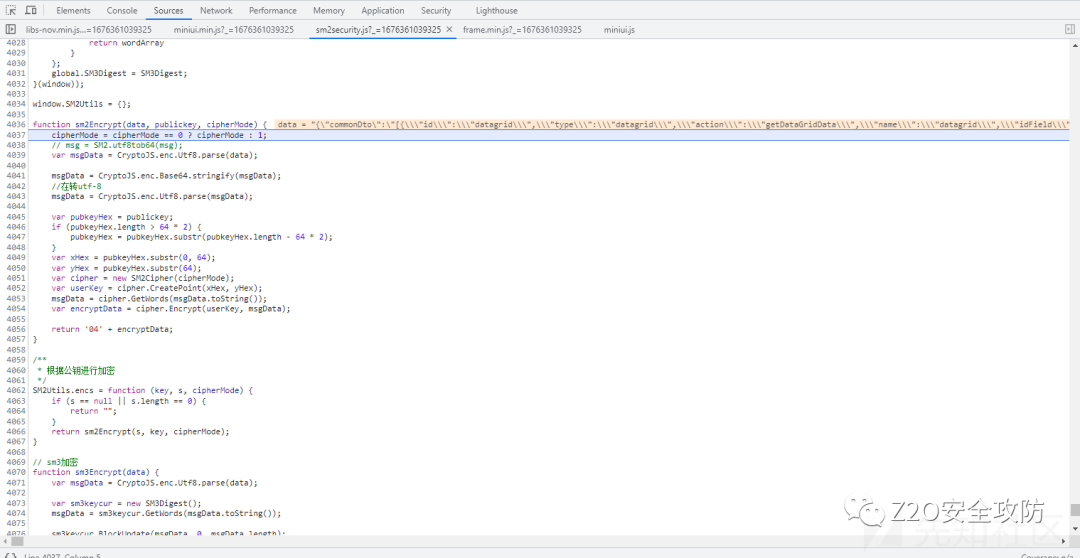This screenshot has width=1080, height=558.
Task: Click 'function sm3Encrypt(data)' line
Action: click(96, 472)
